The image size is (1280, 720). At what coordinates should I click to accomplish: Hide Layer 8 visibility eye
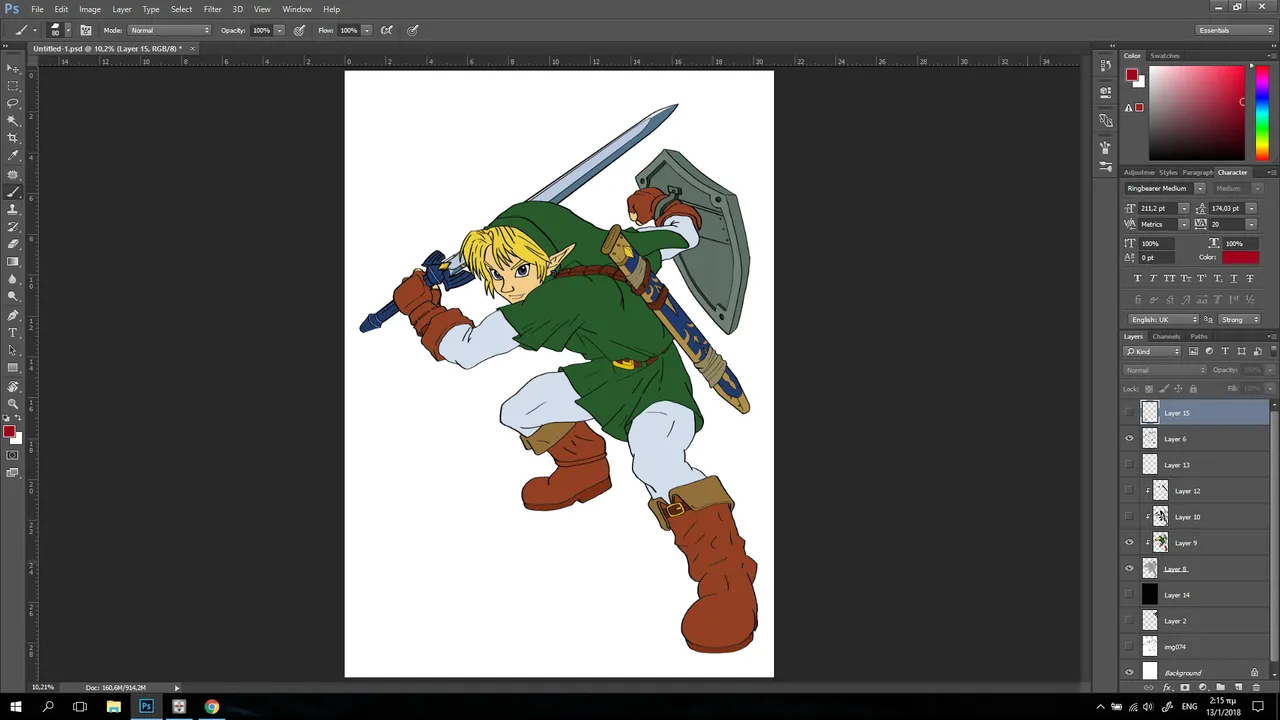[x=1130, y=569]
